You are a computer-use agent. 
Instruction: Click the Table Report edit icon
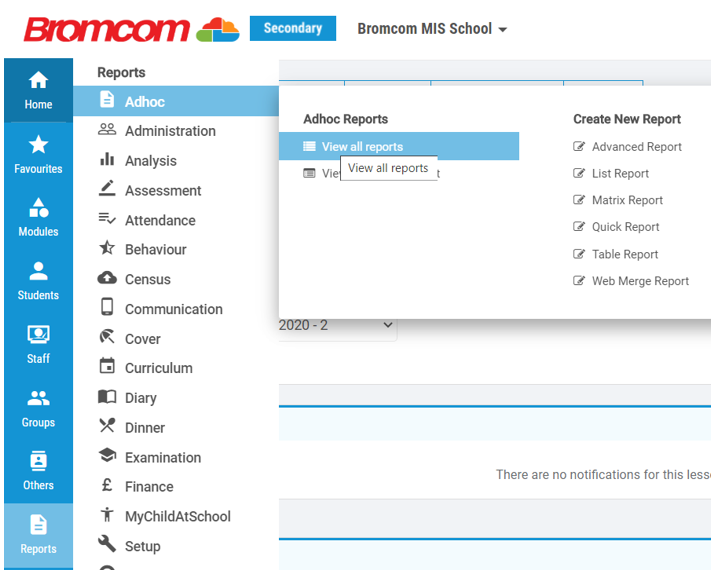click(x=579, y=254)
